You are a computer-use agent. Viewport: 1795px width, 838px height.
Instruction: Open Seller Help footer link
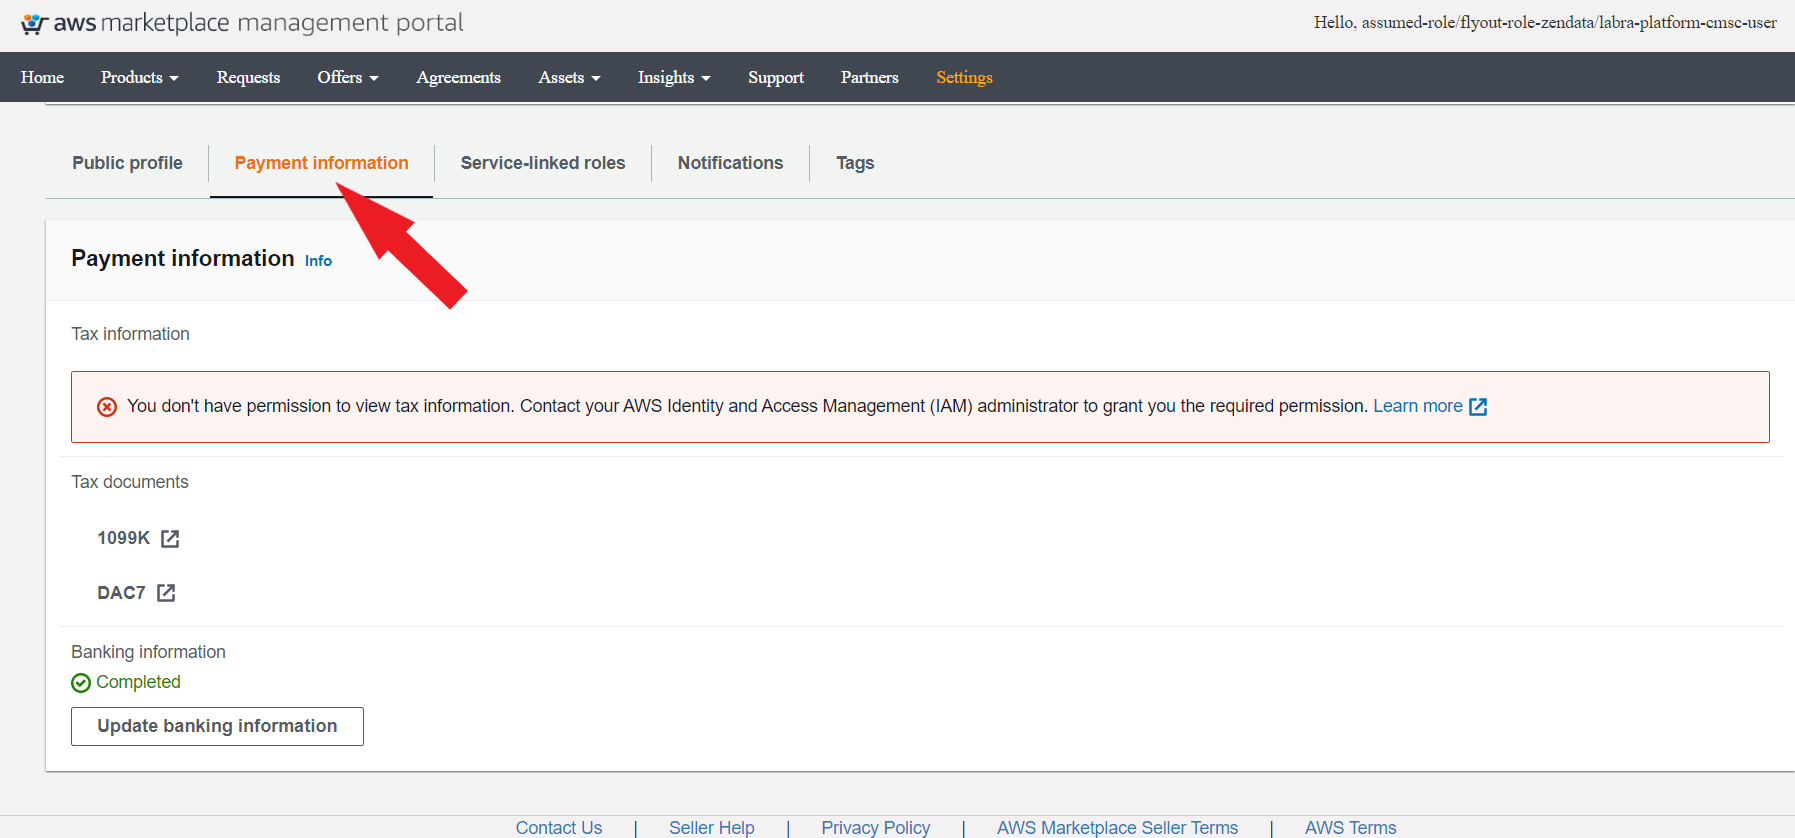pos(712,827)
